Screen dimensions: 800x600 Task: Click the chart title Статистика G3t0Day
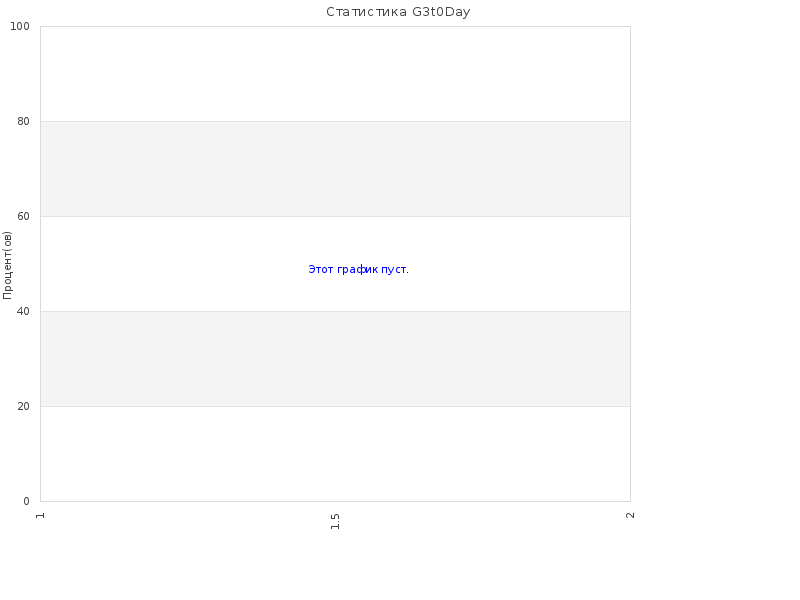398,12
